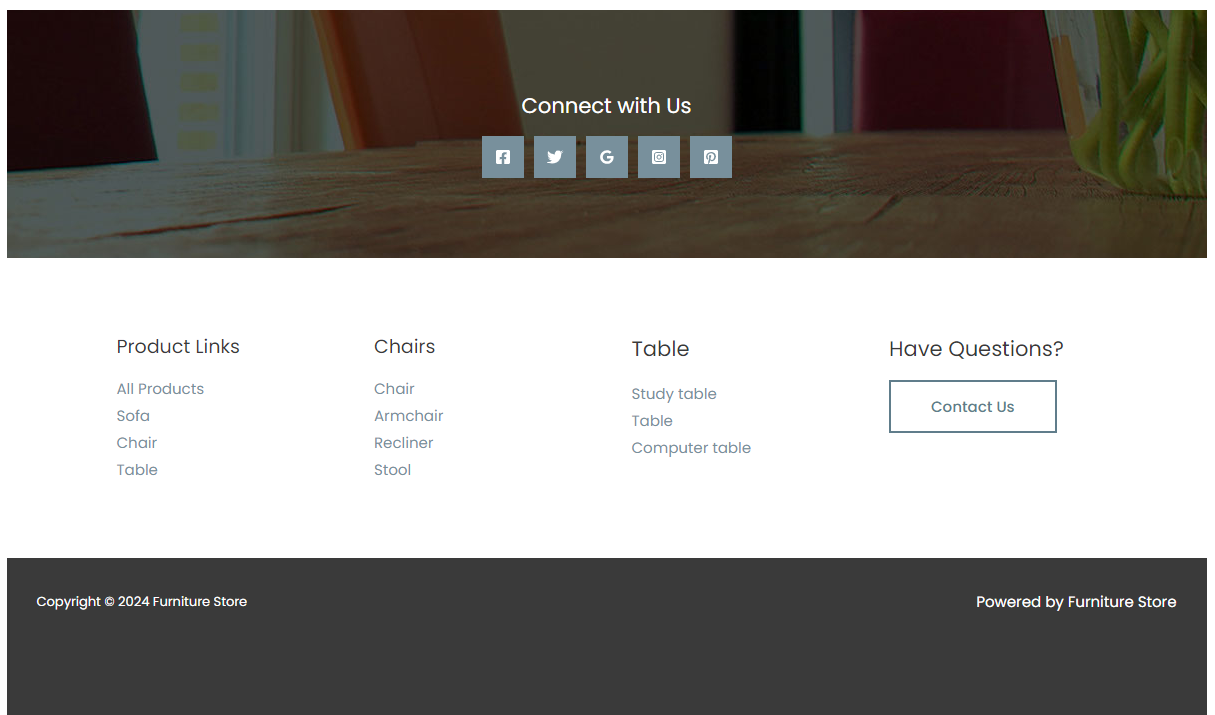Open Table link under Product Links
The width and height of the screenshot is (1215, 715).
click(x=137, y=470)
